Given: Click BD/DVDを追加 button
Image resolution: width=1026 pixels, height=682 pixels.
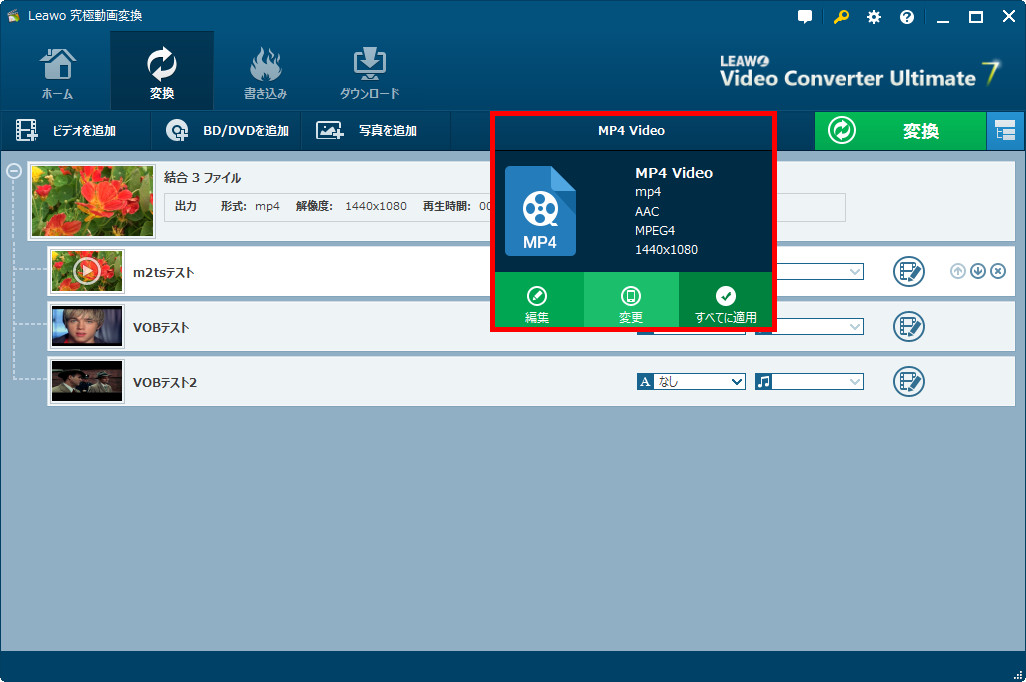Looking at the screenshot, I should [226, 131].
